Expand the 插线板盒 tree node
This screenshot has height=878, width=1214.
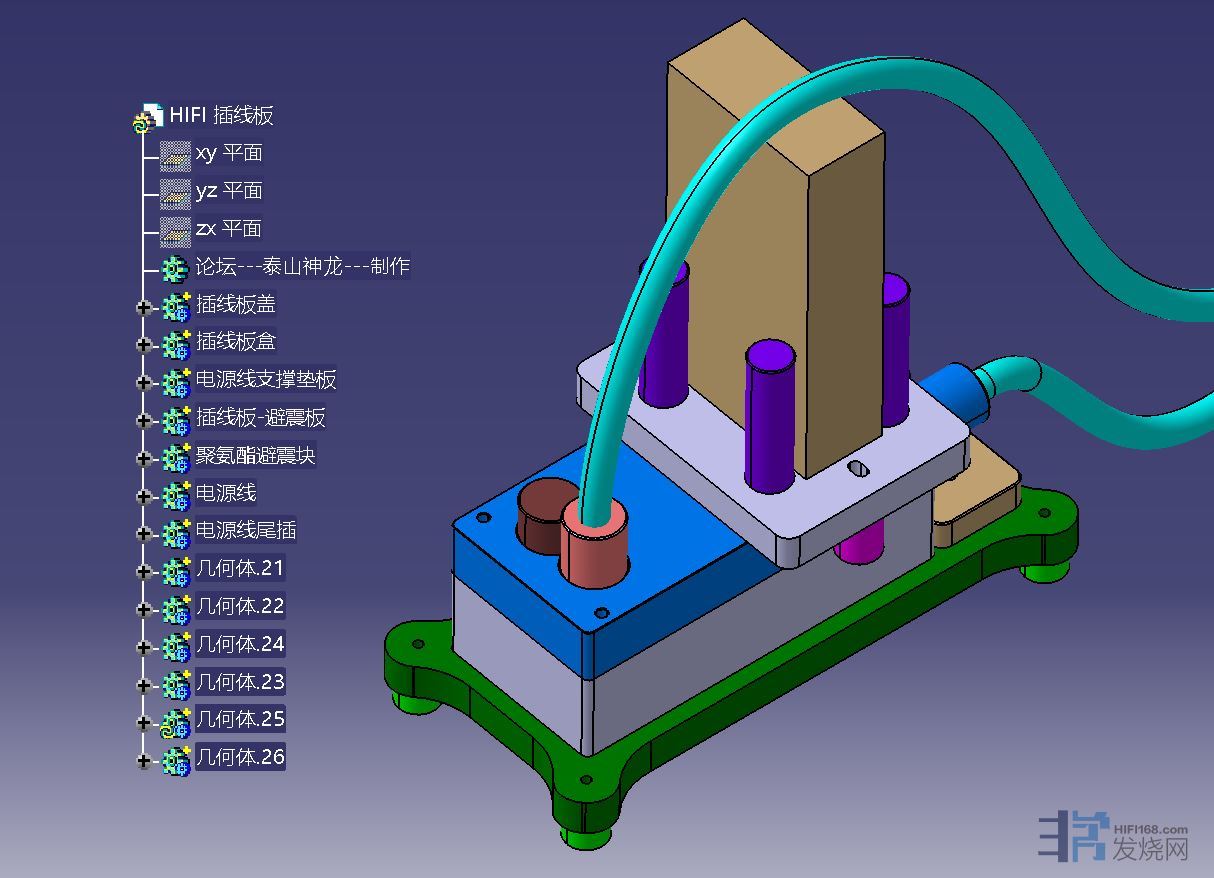[x=143, y=344]
